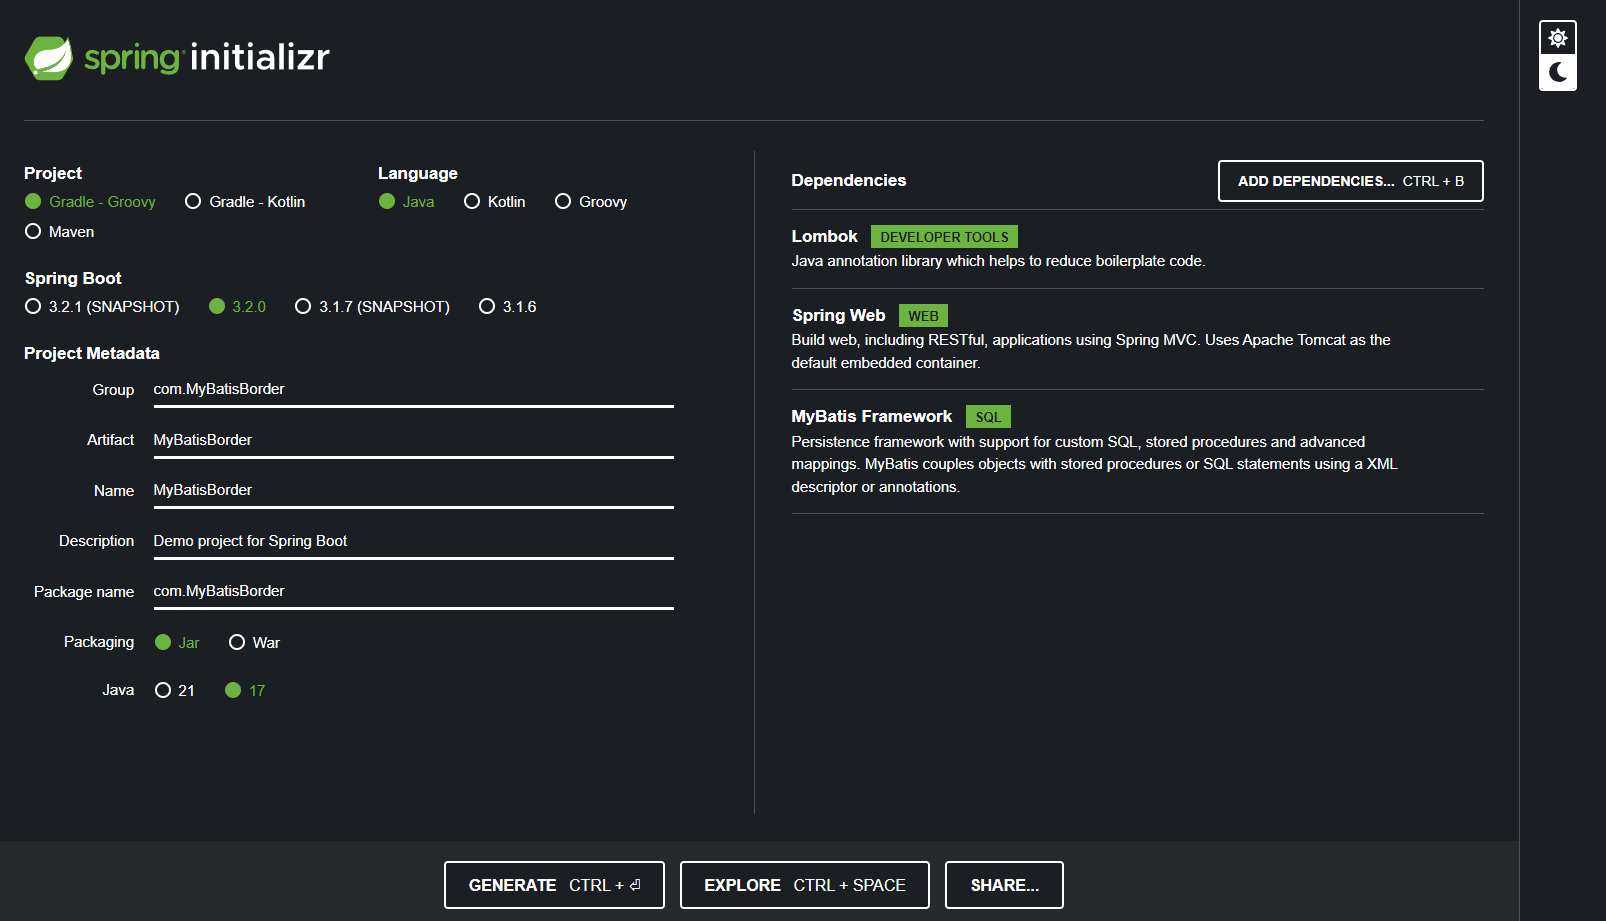1606x921 pixels.
Task: Open the Share dialog
Action: (x=1004, y=885)
